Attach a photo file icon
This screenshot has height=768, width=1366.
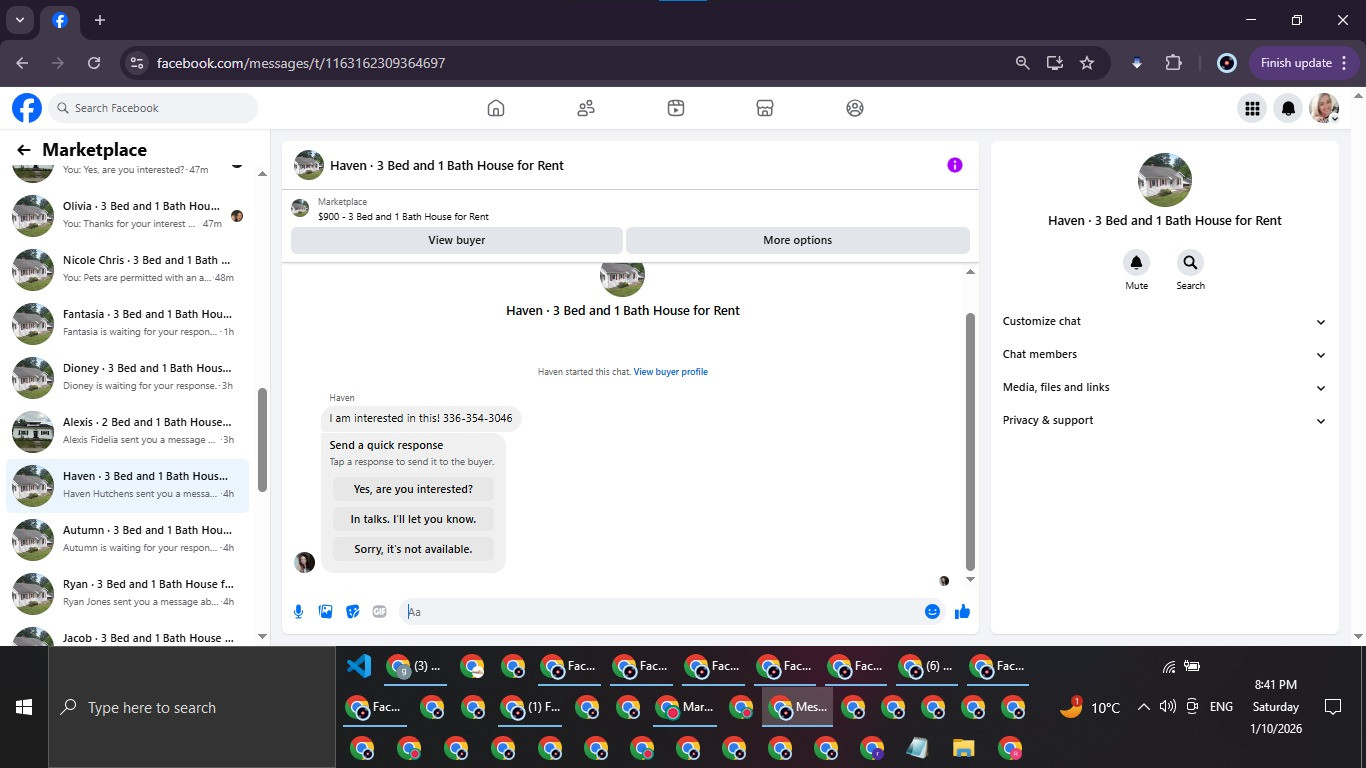click(x=325, y=611)
